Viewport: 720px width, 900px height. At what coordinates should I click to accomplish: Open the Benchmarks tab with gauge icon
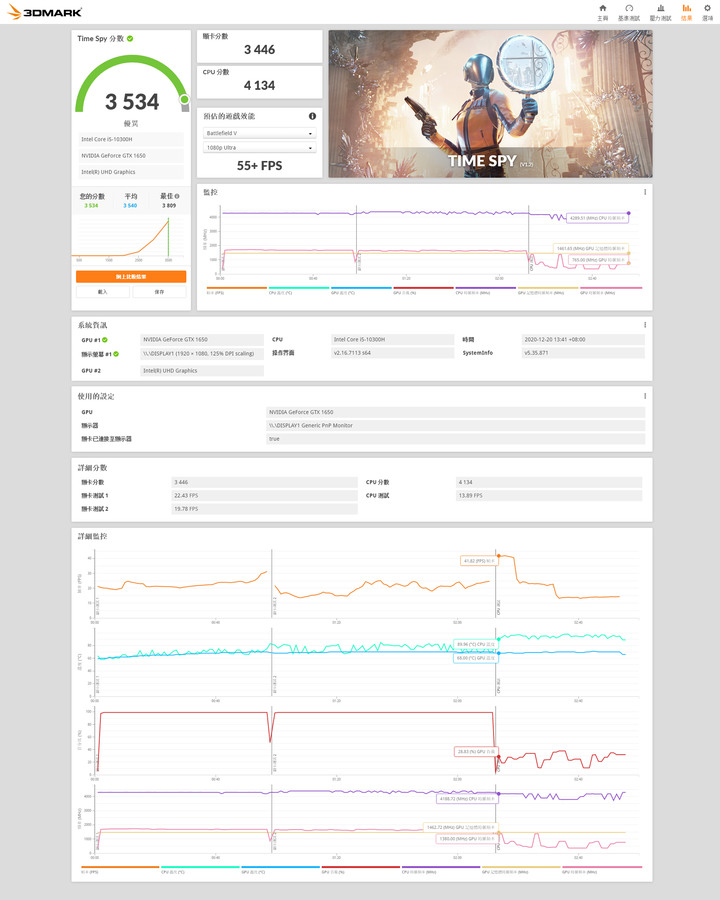629,12
